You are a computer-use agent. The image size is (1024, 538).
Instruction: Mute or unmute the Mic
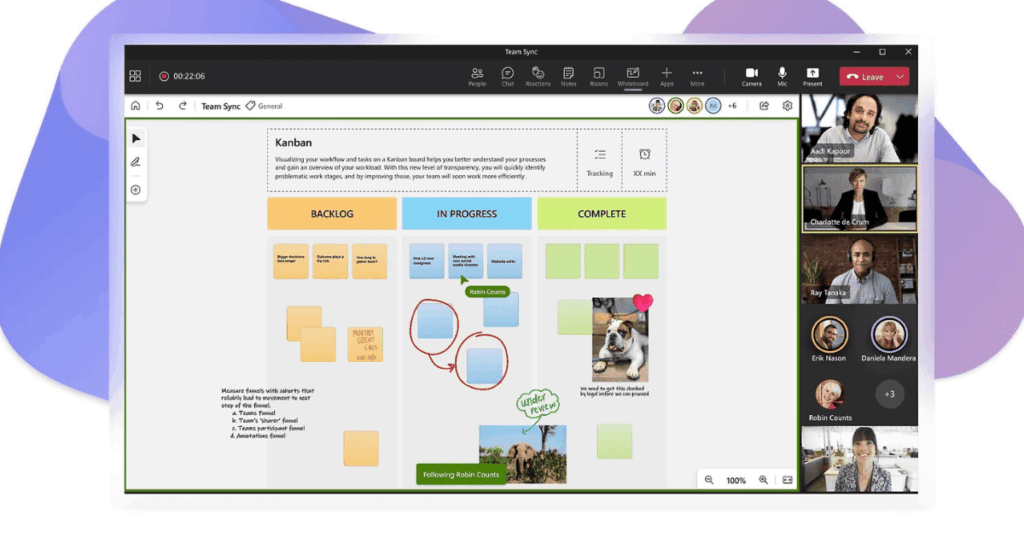[782, 76]
